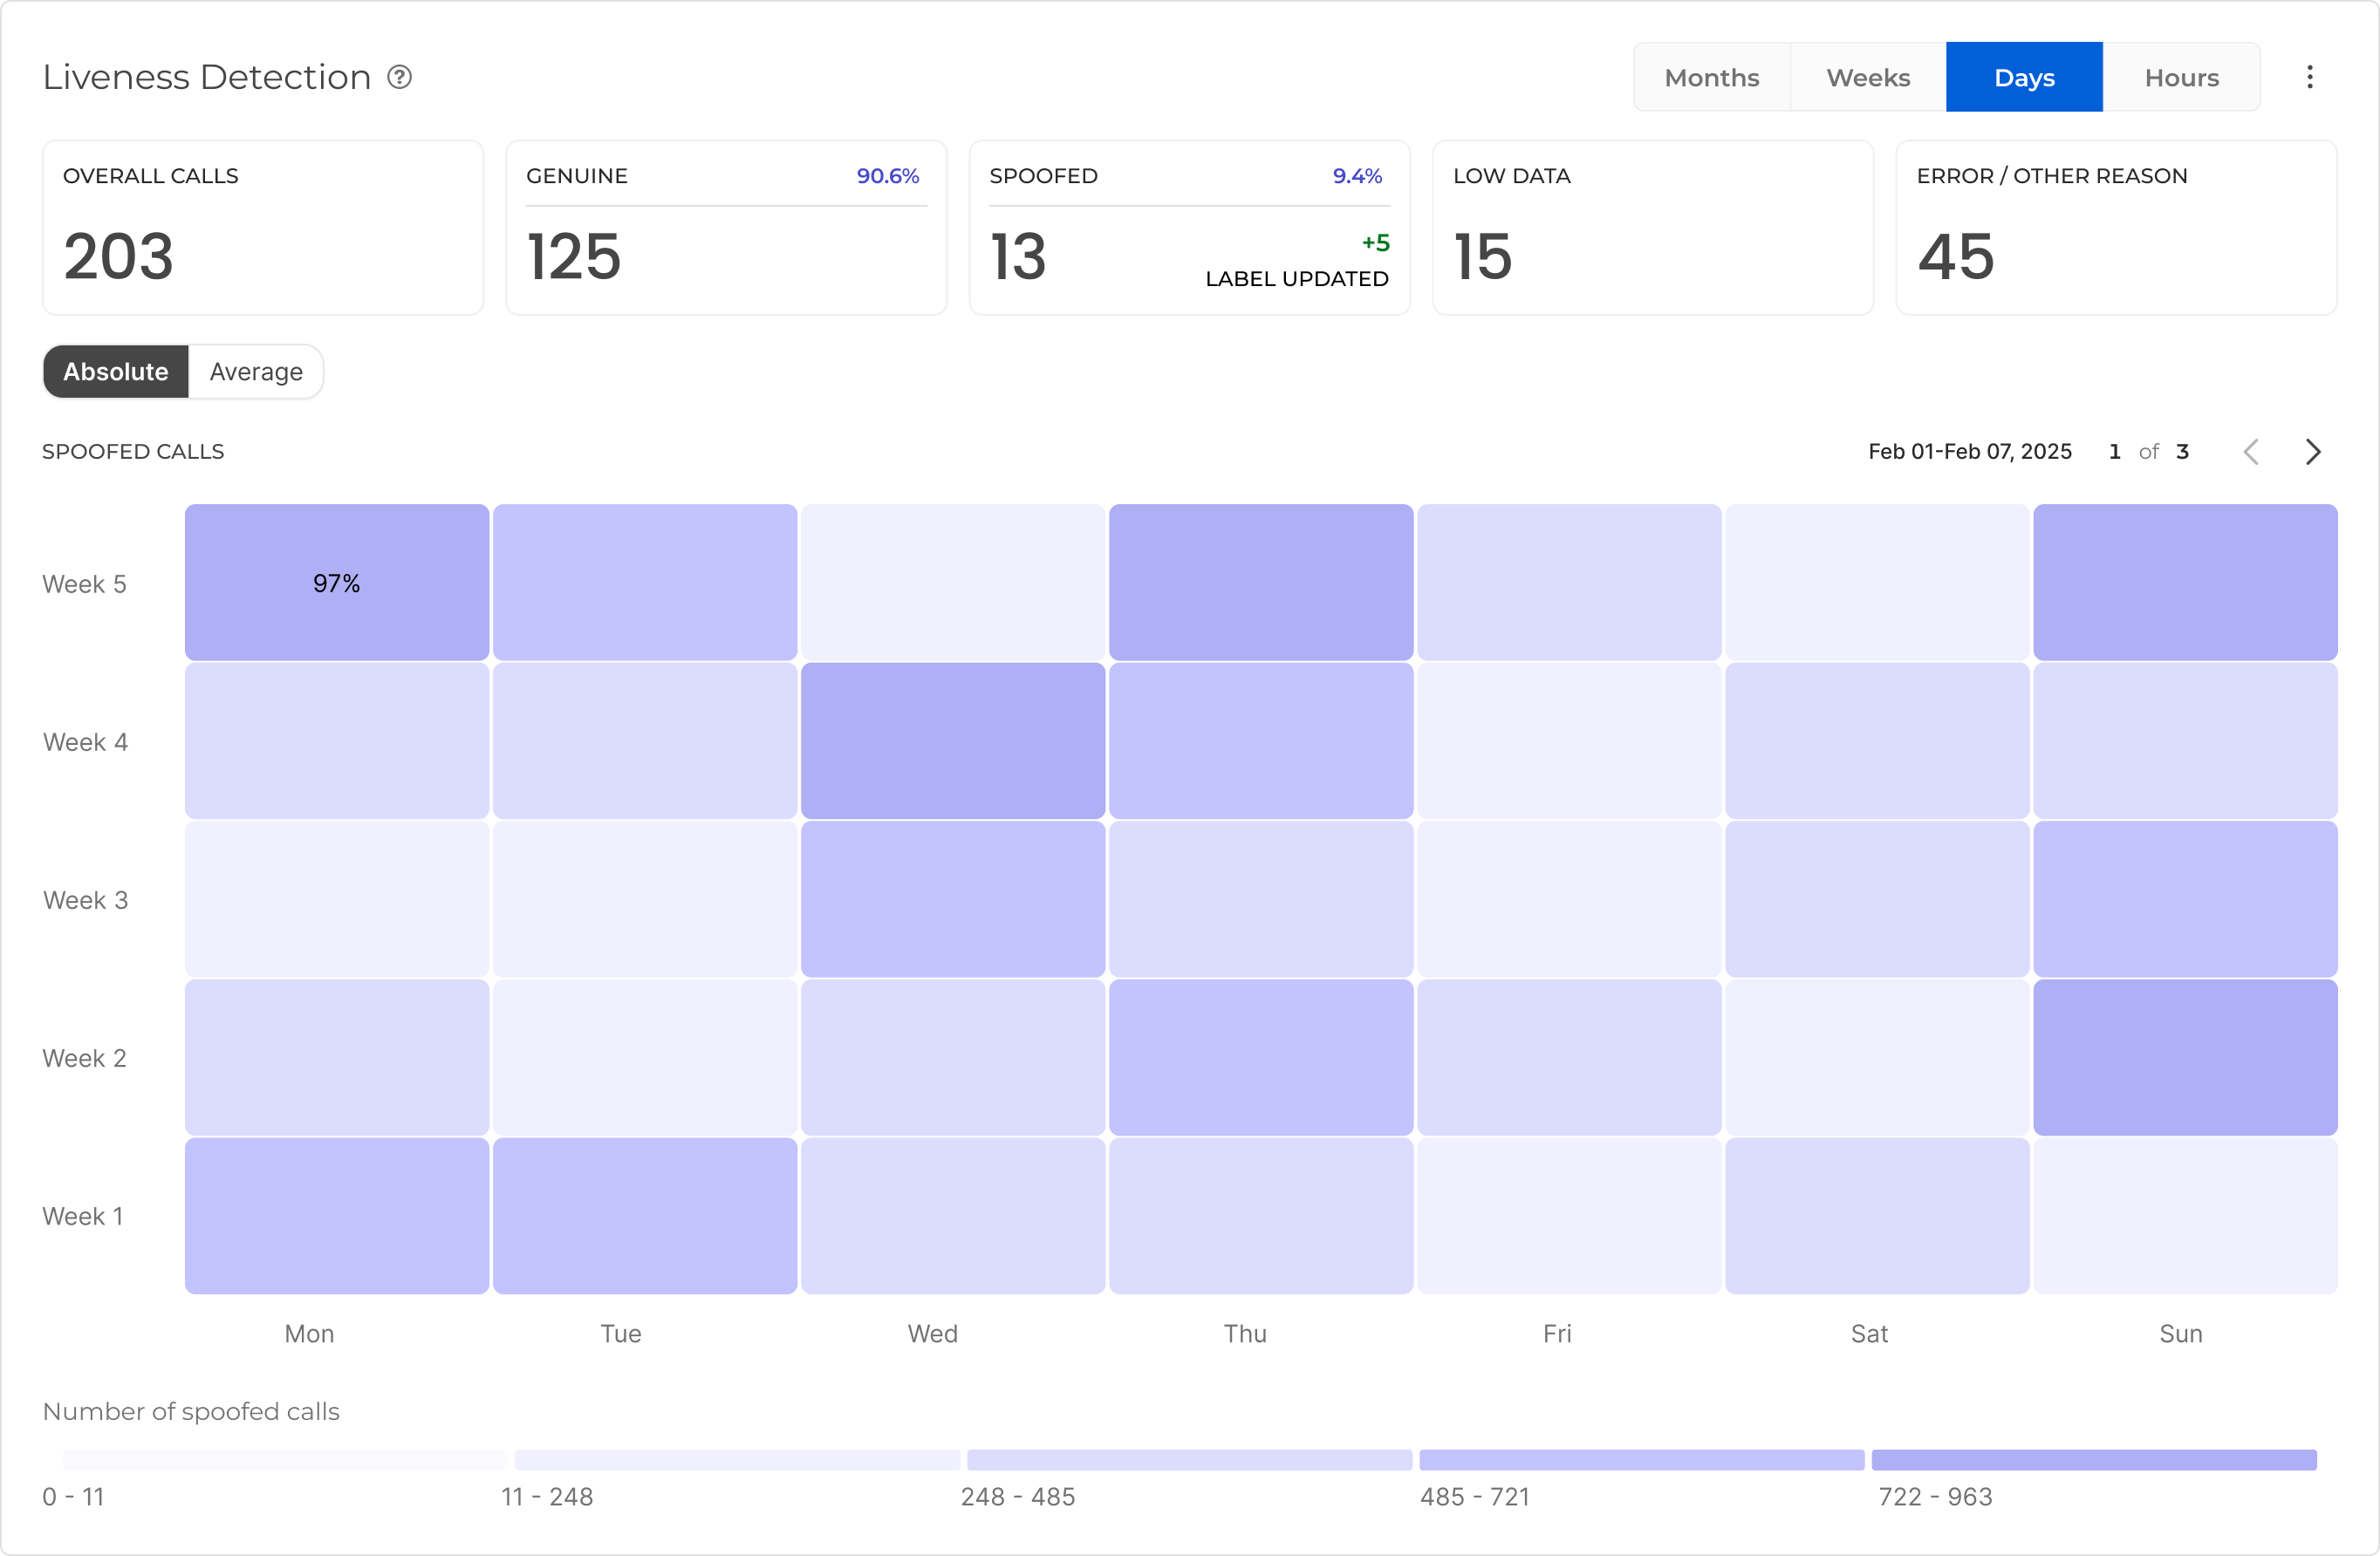
Task: Select the Hours tab
Action: point(2181,77)
